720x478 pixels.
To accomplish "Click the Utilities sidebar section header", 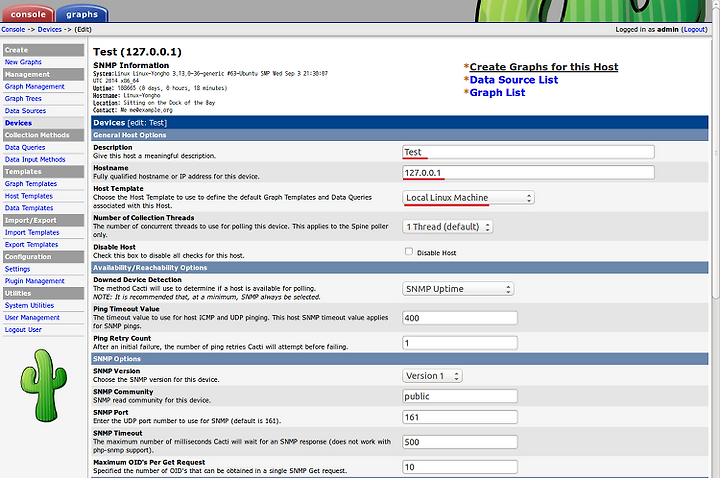I will tap(44, 293).
